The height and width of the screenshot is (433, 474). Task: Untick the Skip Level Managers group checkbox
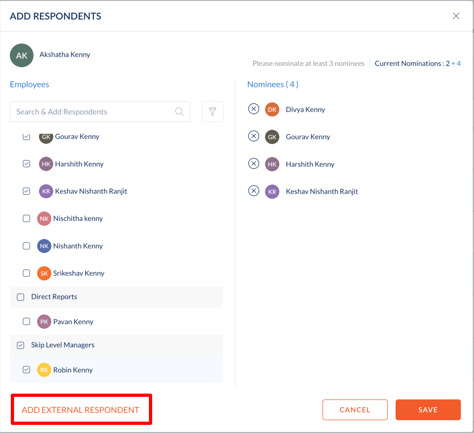(x=20, y=345)
